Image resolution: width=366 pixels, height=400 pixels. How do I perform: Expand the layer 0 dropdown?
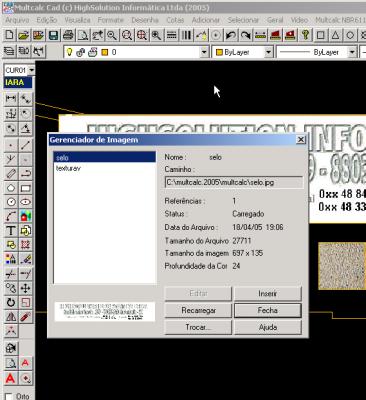(204, 52)
